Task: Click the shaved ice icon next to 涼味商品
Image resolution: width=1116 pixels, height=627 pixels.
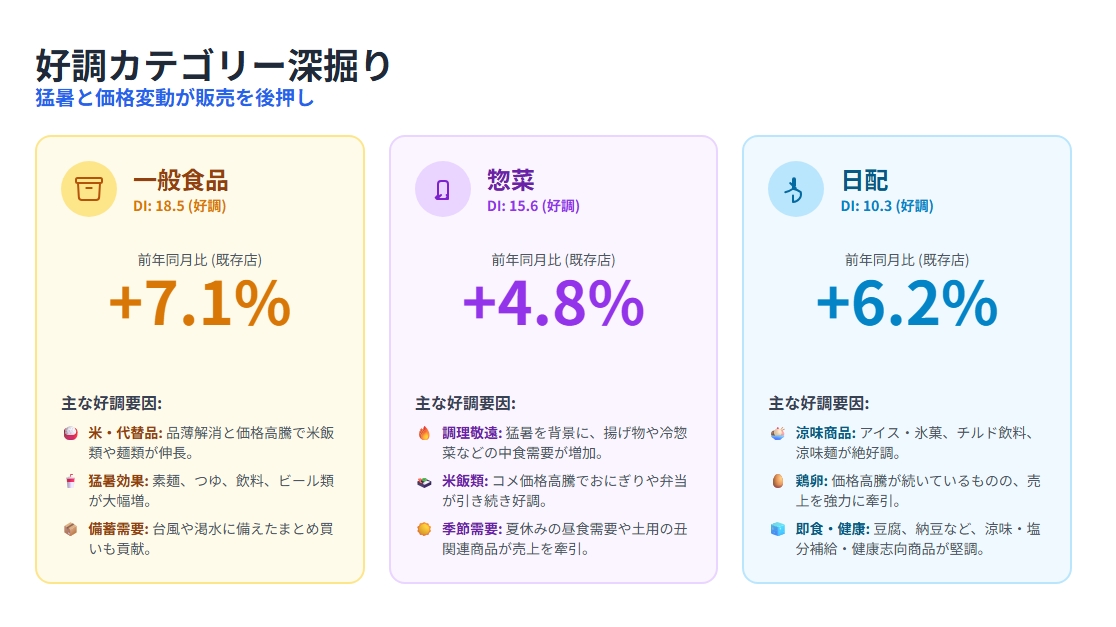Action: [x=778, y=433]
